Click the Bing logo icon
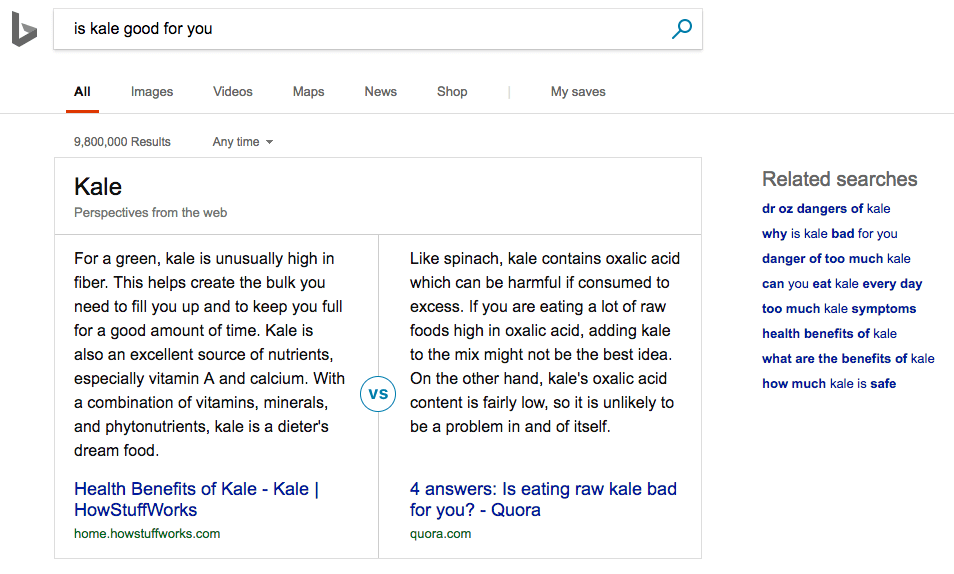 click(x=24, y=29)
